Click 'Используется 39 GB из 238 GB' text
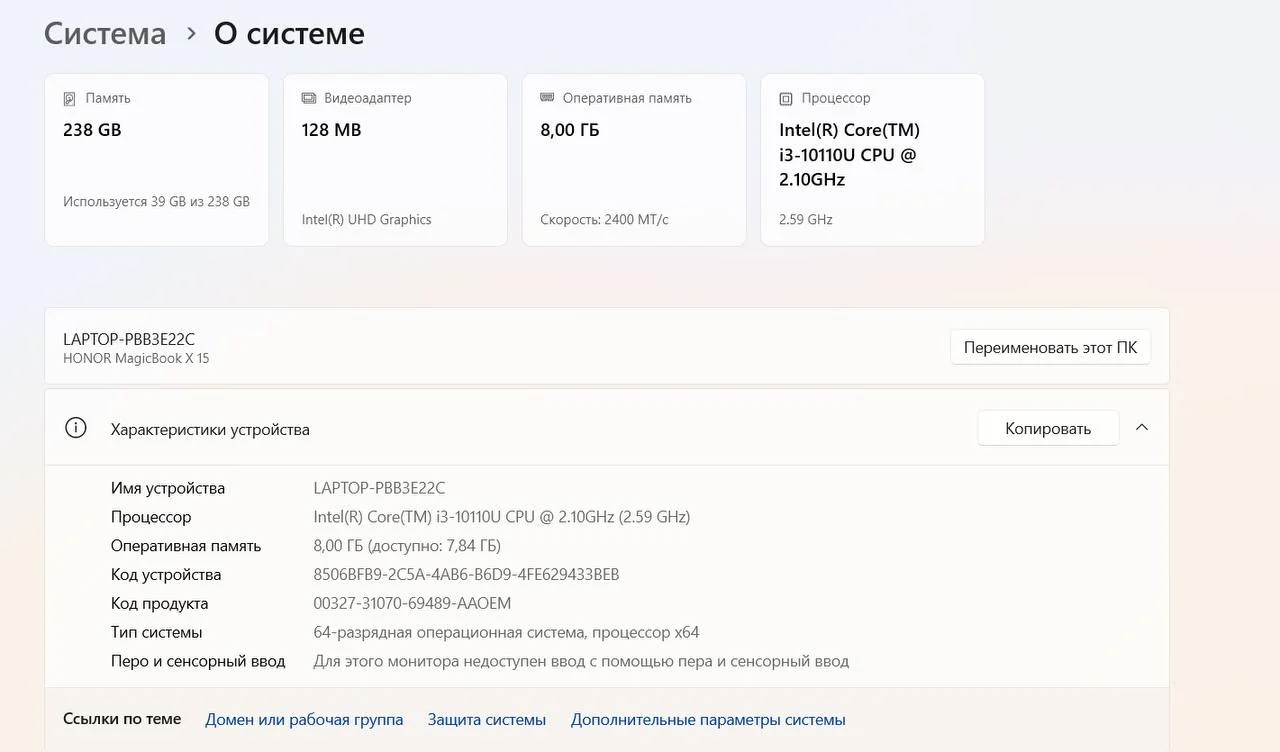This screenshot has width=1280, height=752. [156, 201]
